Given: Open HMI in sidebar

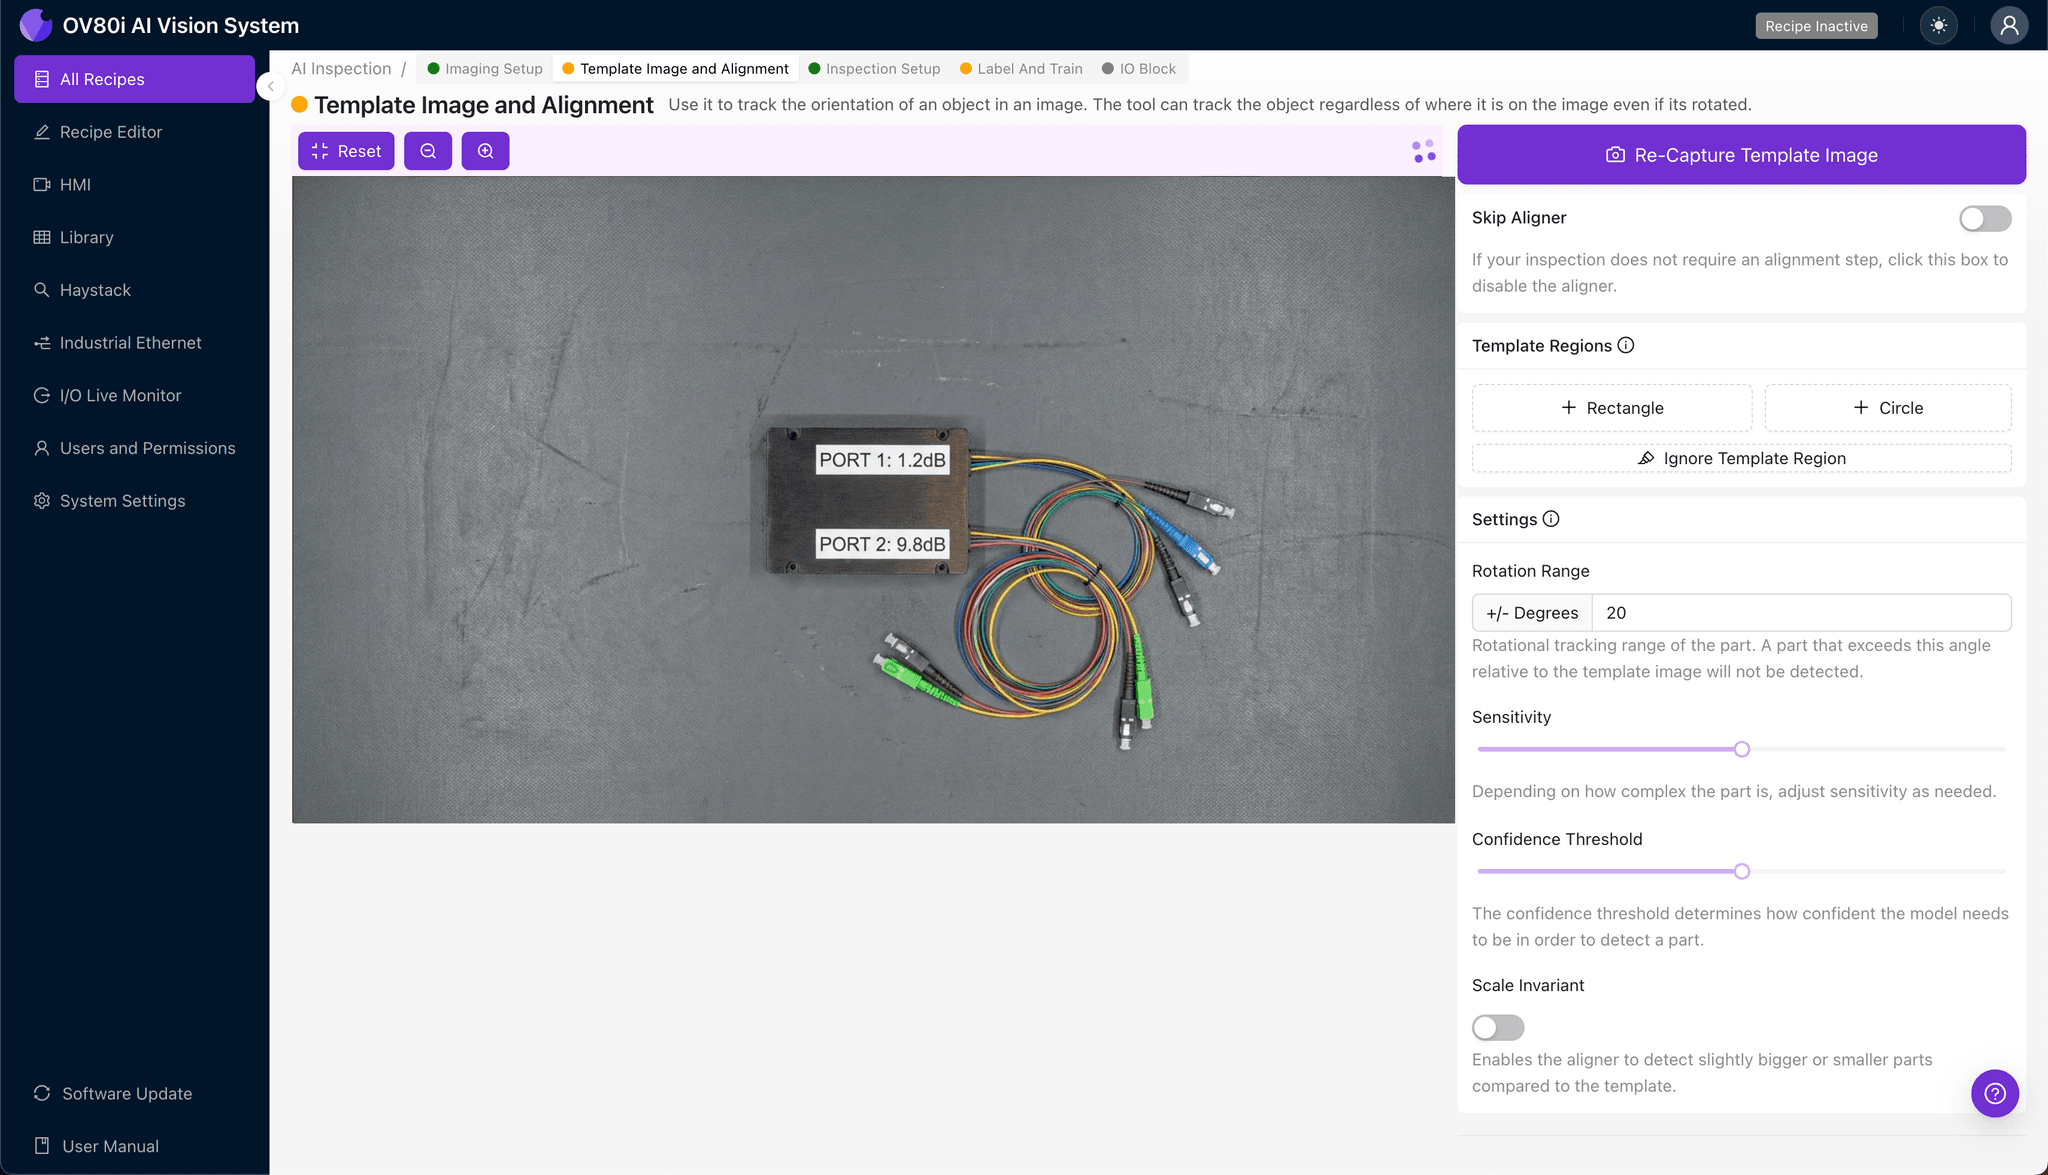Looking at the screenshot, I should (134, 184).
